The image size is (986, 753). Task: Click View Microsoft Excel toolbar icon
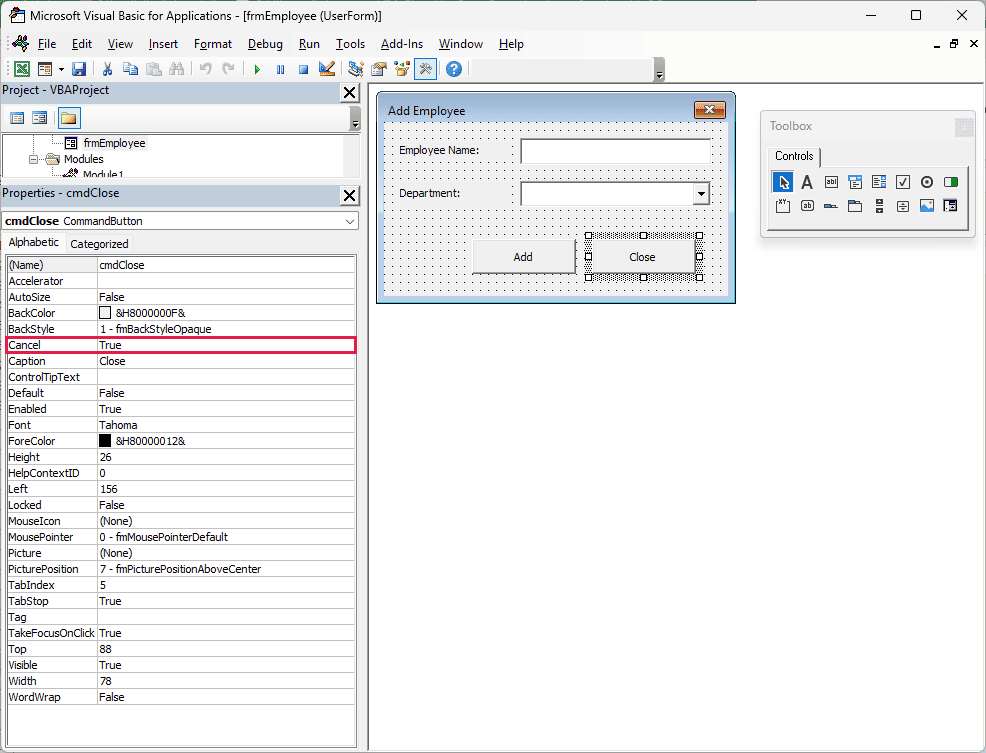coord(22,69)
